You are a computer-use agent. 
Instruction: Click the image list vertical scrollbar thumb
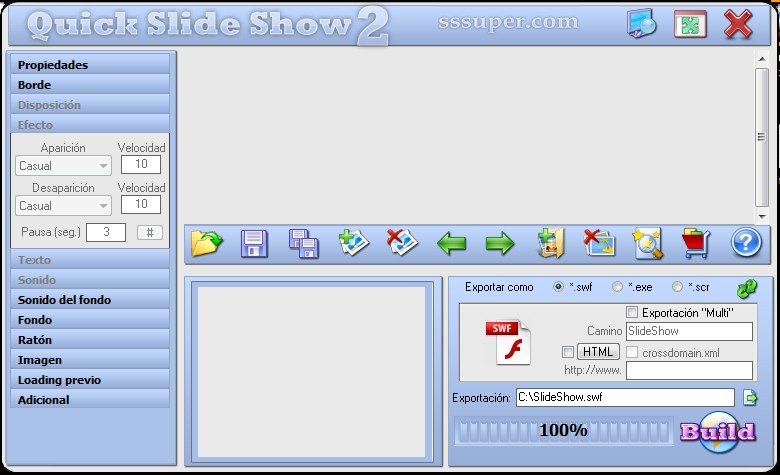click(762, 137)
